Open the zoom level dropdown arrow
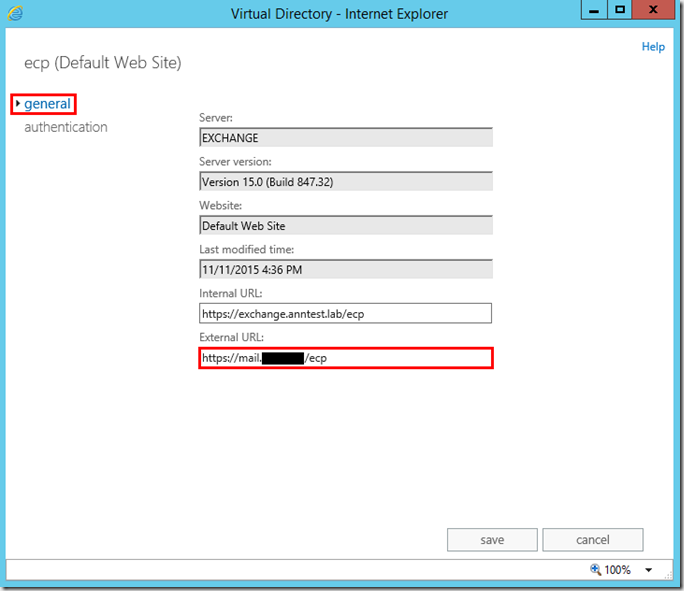Screen dimensions: 684x591 [x=648, y=570]
